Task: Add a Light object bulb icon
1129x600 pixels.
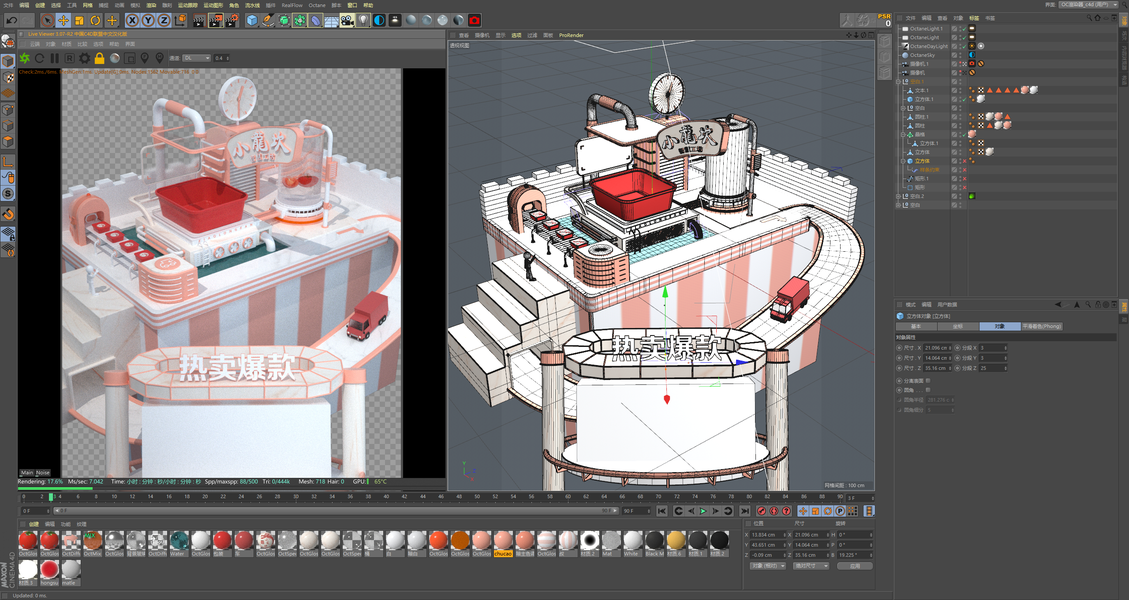Action: 363,20
